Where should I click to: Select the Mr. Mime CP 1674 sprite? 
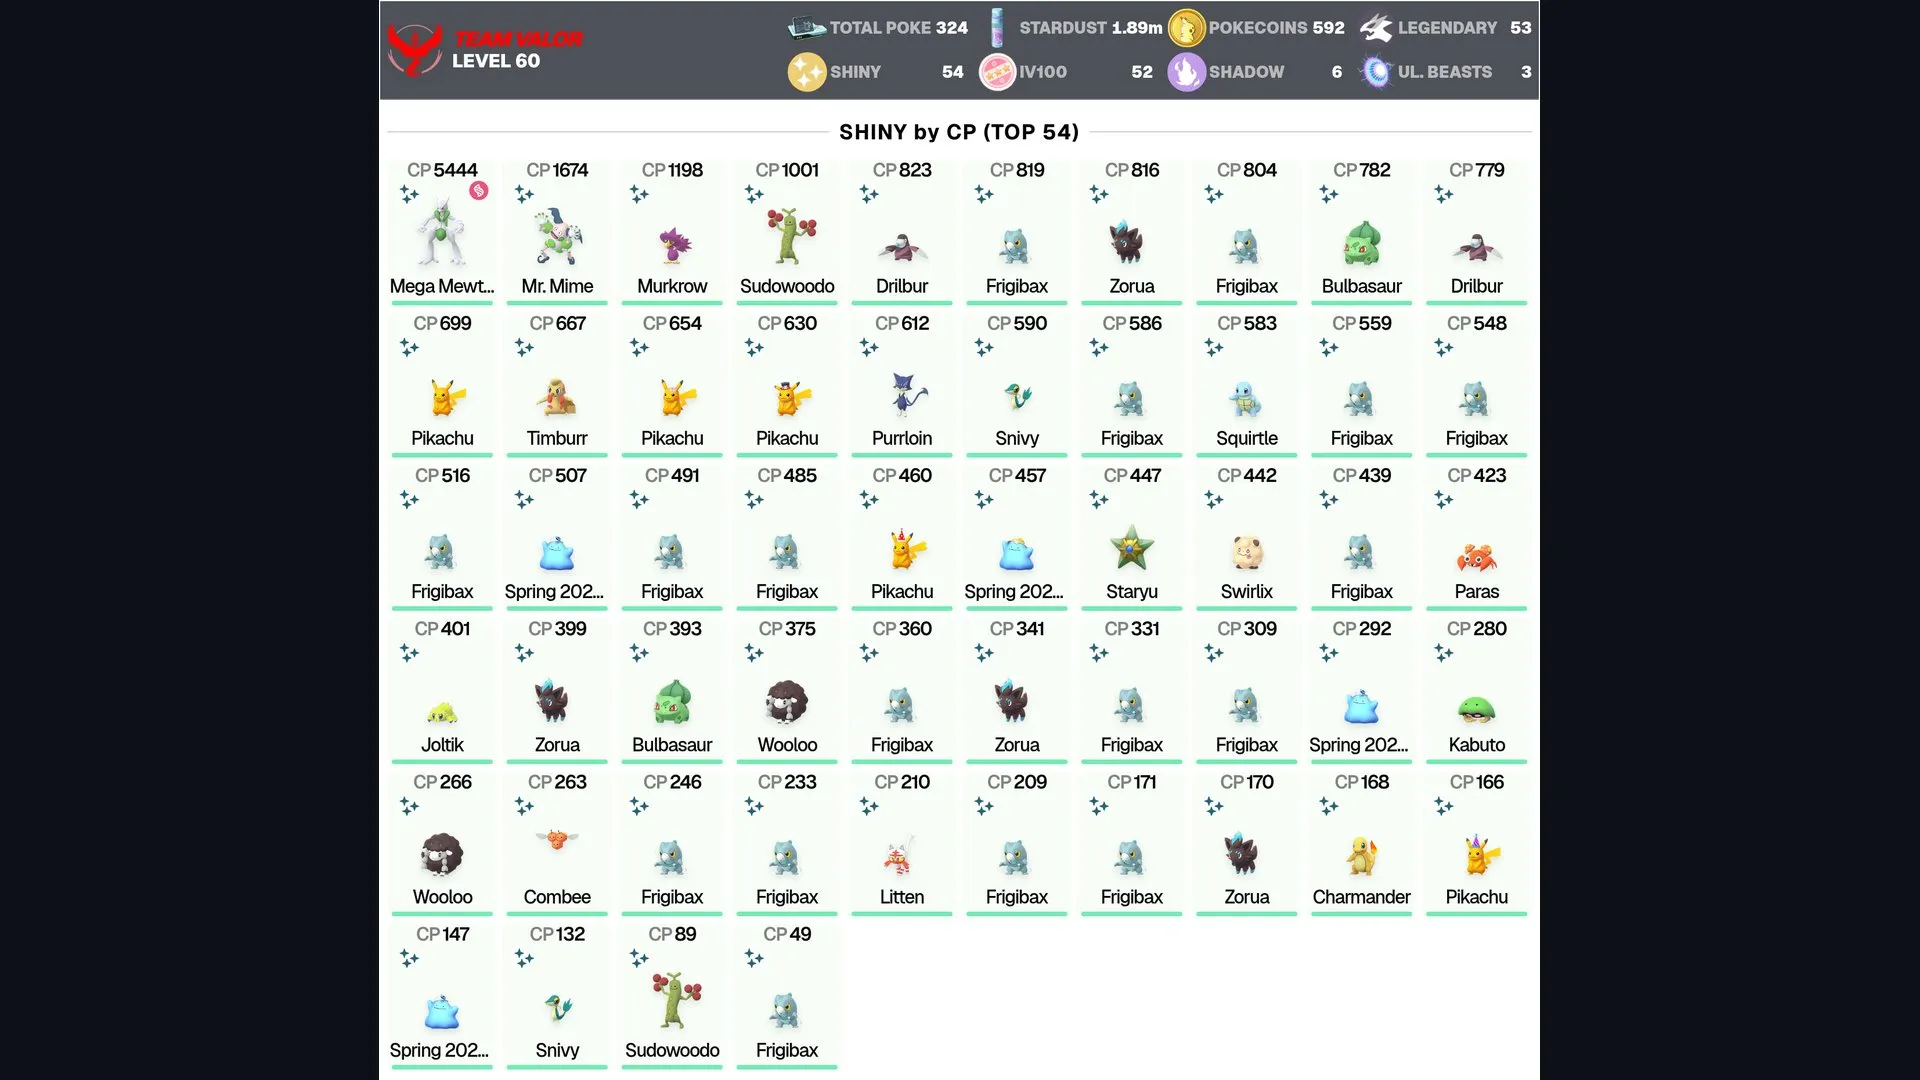(557, 237)
